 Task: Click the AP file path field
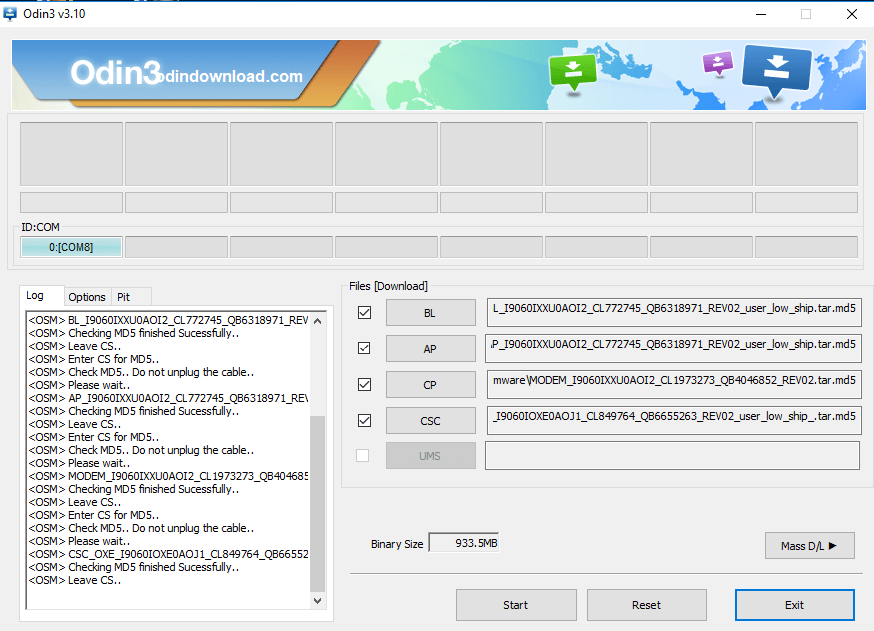(x=674, y=349)
